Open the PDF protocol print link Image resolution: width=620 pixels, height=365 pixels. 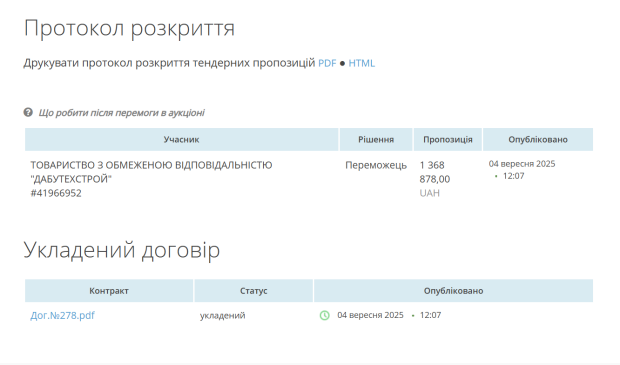(x=327, y=63)
